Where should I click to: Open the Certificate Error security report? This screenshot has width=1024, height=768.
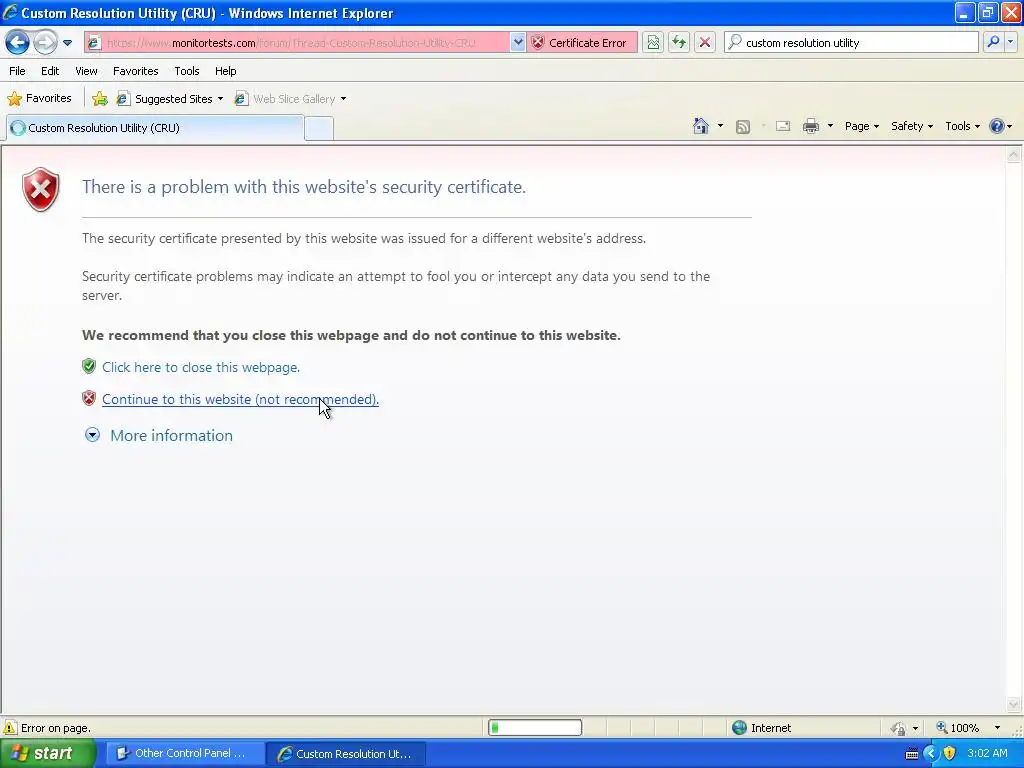coord(583,43)
